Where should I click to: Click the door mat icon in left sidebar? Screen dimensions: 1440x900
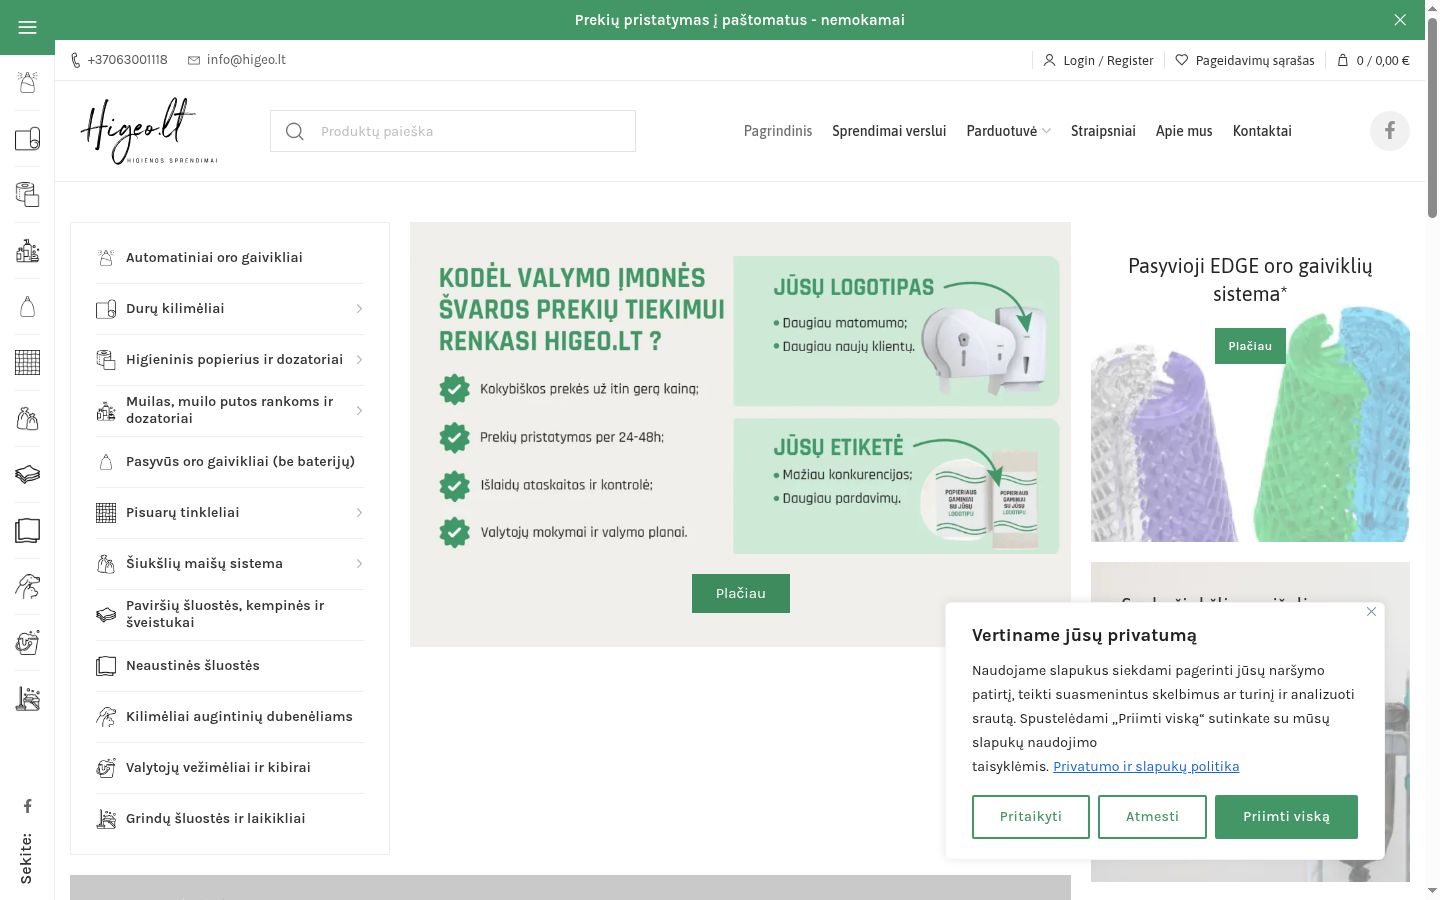pos(27,139)
